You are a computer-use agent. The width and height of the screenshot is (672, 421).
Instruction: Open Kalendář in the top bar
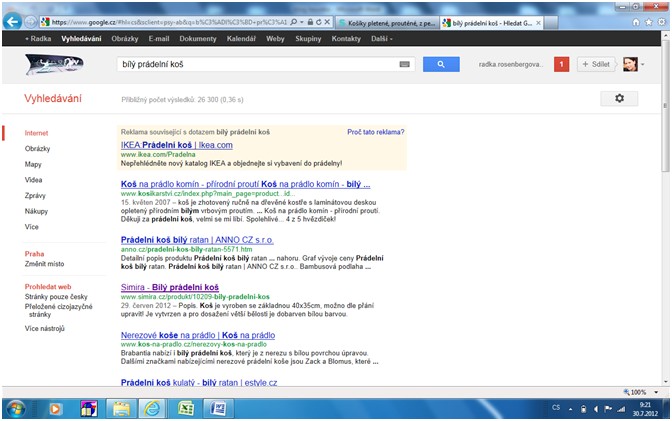point(241,39)
